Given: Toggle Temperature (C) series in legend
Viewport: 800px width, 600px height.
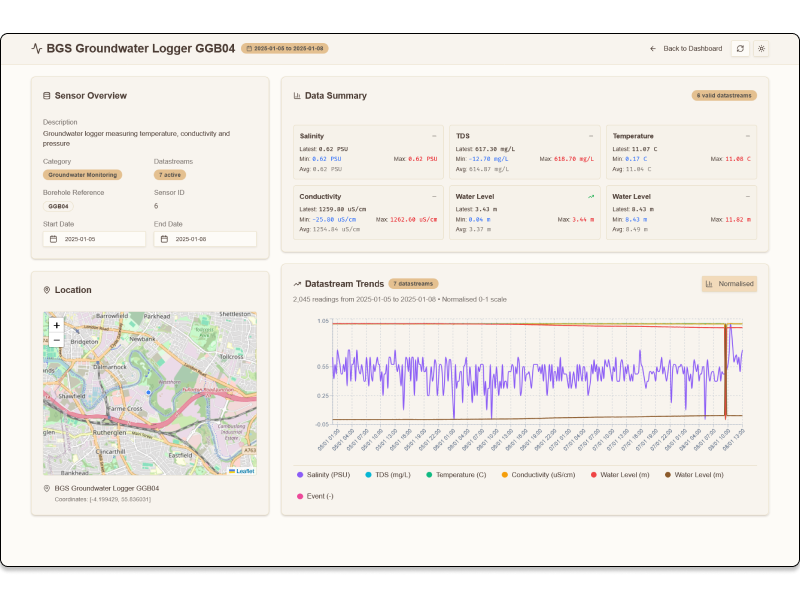Looking at the screenshot, I should click(456, 474).
